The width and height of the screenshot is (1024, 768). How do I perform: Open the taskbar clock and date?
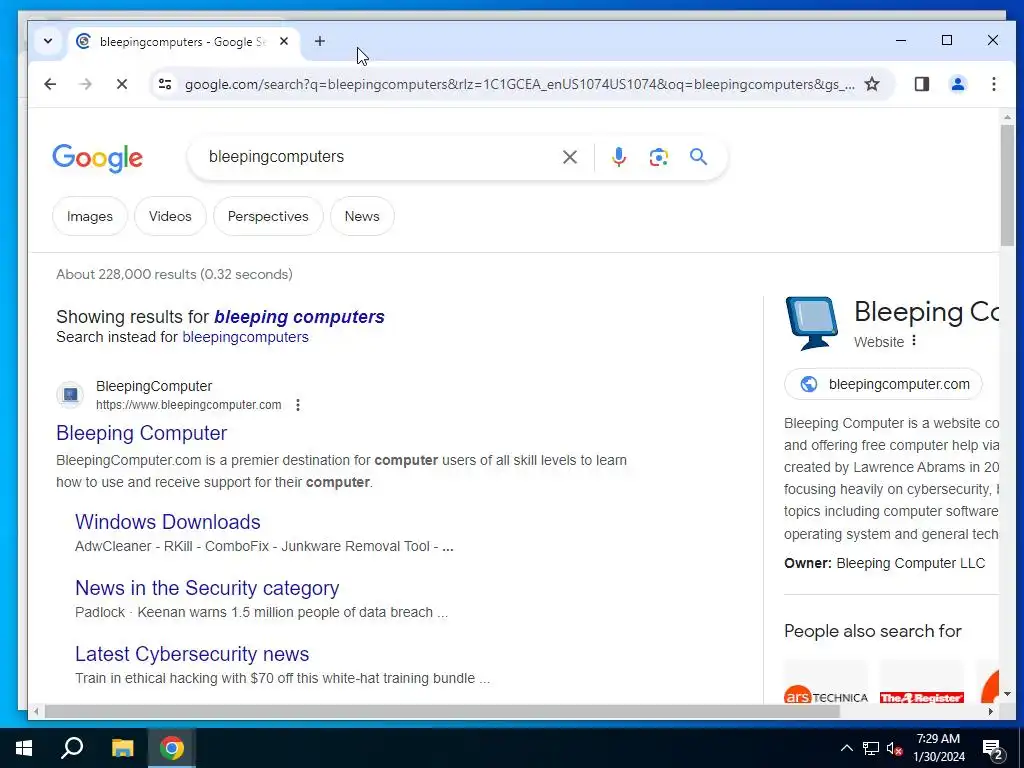(x=938, y=748)
